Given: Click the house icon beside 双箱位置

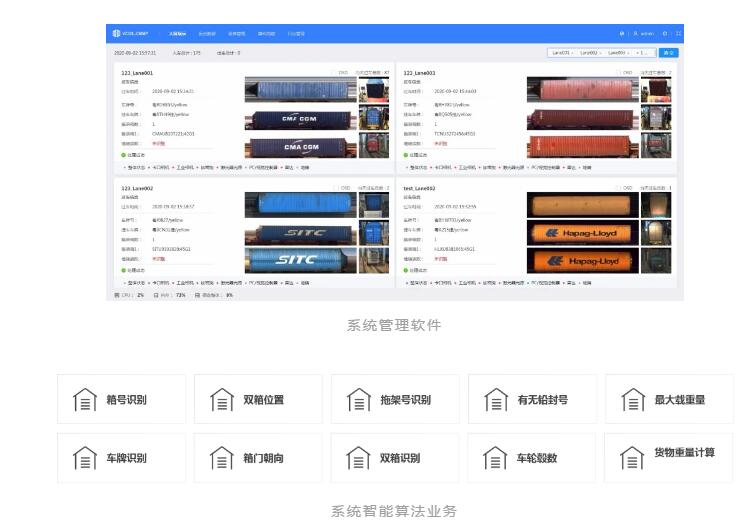Looking at the screenshot, I should [222, 399].
